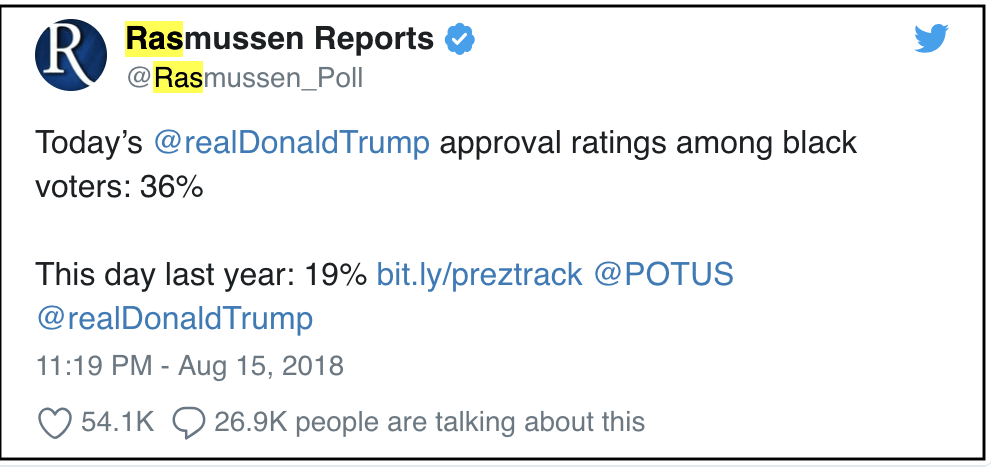Open the @realDonaldTrump mention on the last line
The image size is (991, 471).
175,319
